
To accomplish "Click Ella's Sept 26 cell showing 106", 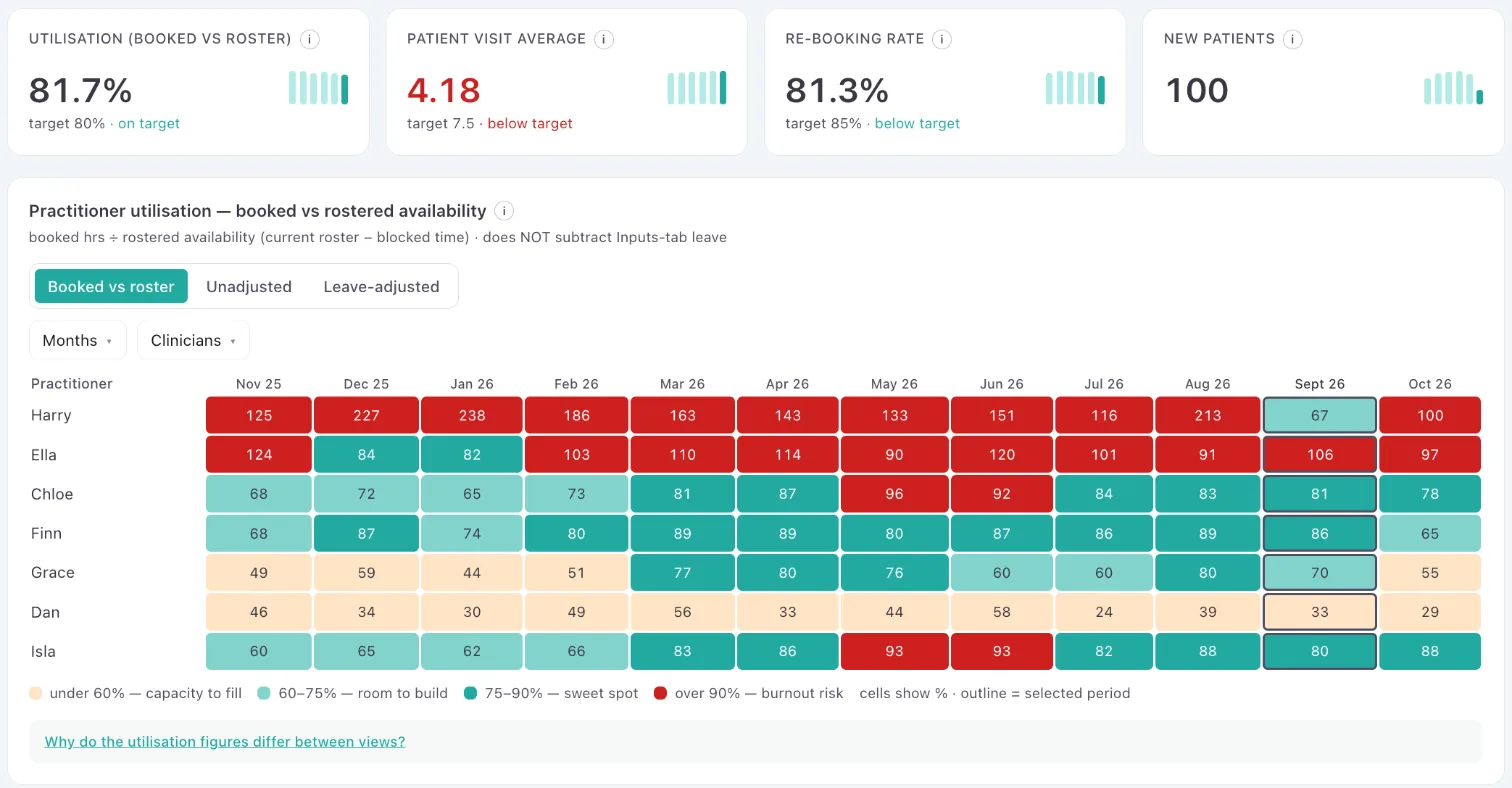I will (x=1320, y=455).
